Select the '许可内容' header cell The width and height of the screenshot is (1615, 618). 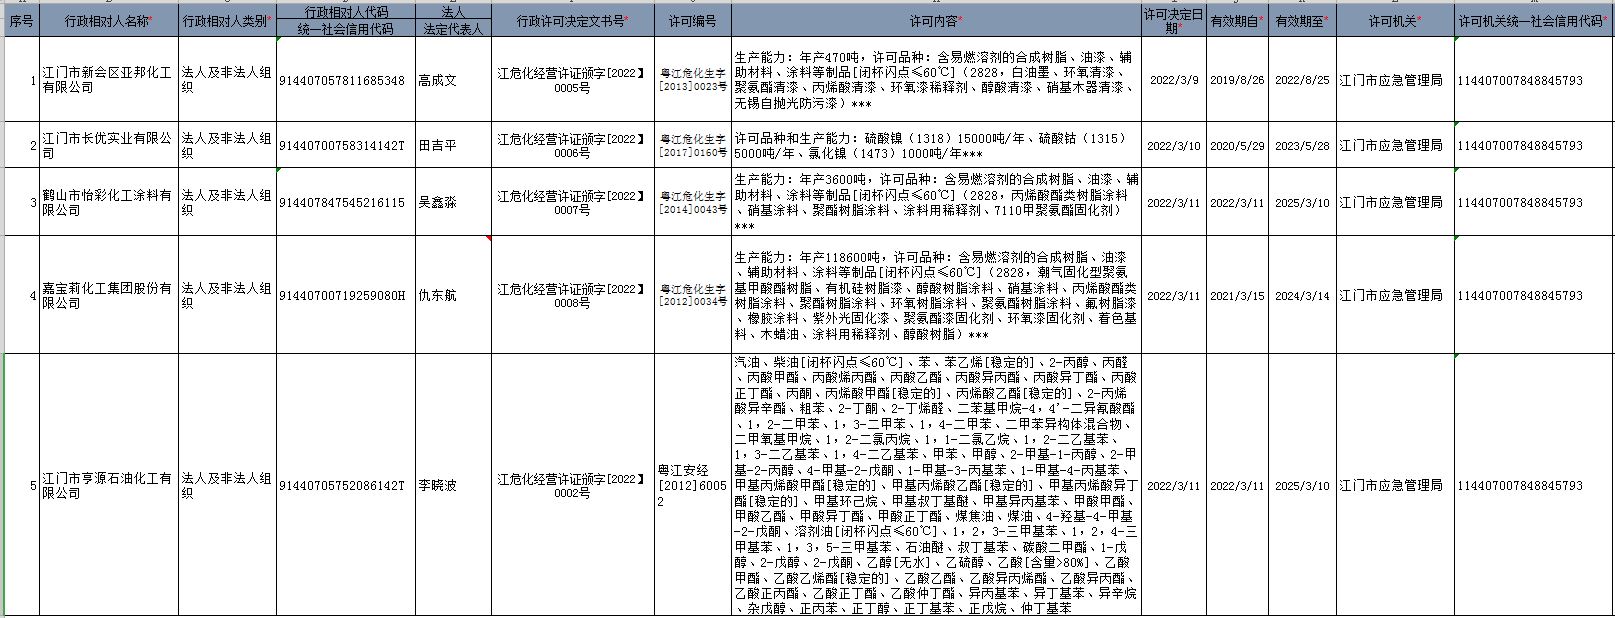[x=937, y=20]
